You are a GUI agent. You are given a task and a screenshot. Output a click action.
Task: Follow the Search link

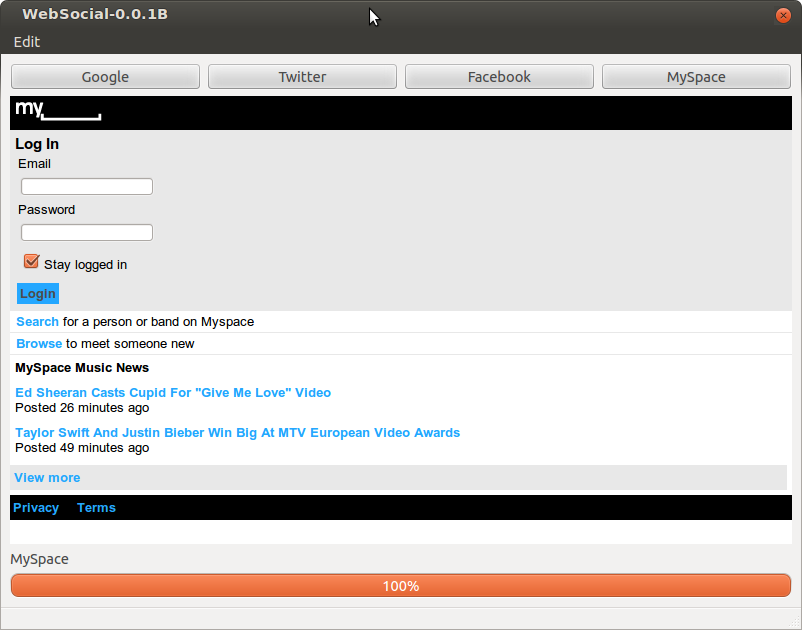tap(37, 322)
